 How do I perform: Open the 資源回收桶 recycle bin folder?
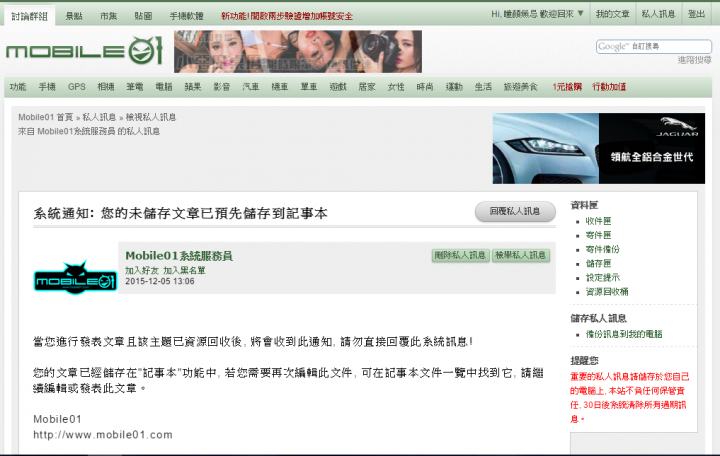pyautogui.click(x=607, y=292)
